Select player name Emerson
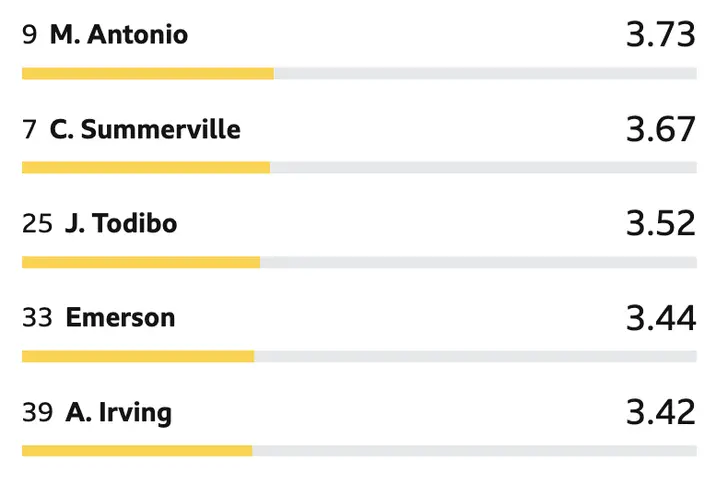 pos(120,318)
